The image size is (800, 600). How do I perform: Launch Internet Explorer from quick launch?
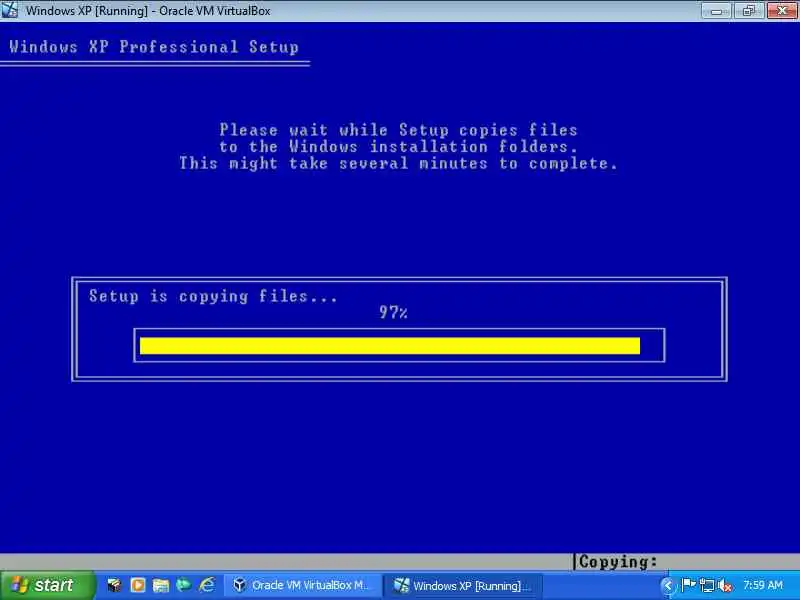[x=207, y=585]
